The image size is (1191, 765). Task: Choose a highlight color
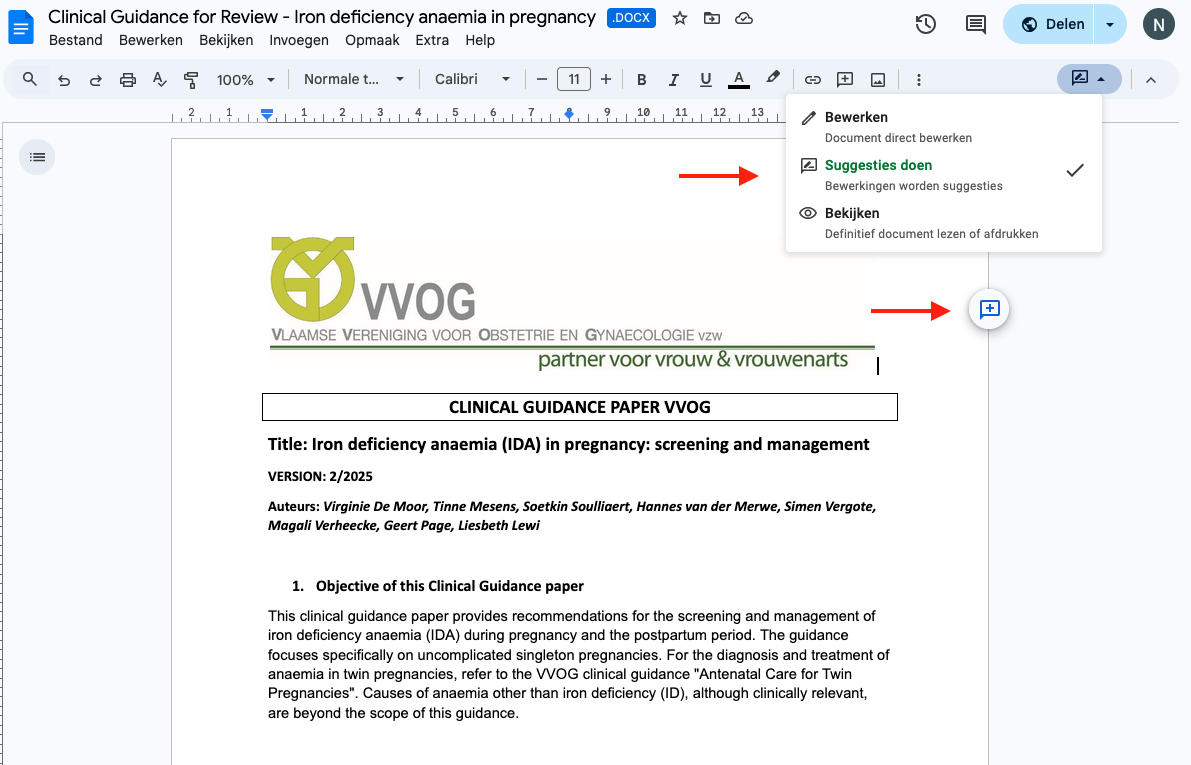tap(772, 79)
